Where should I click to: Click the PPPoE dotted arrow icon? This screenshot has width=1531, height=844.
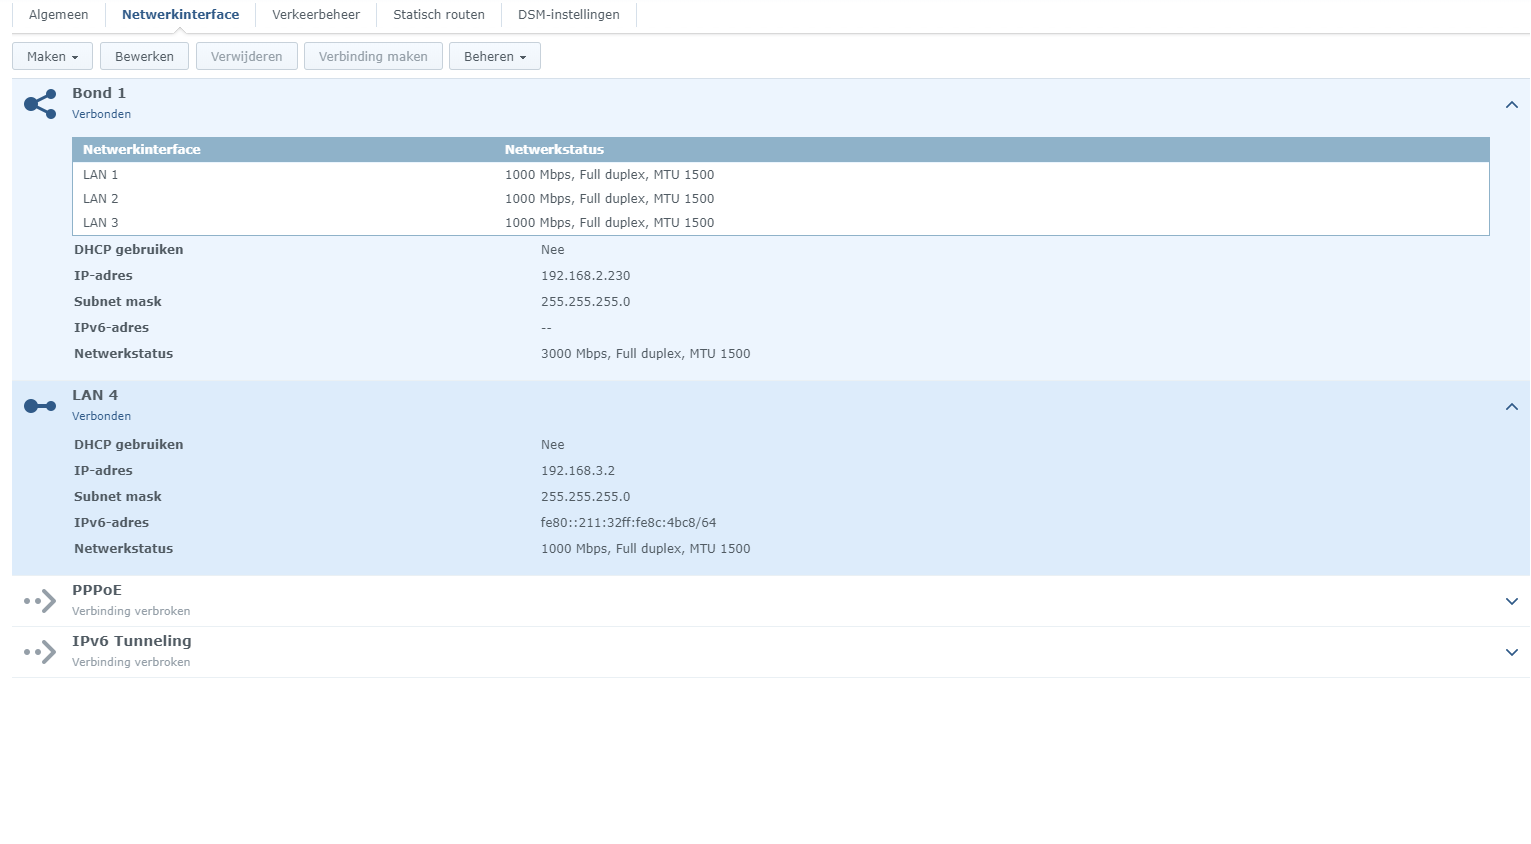click(x=40, y=601)
